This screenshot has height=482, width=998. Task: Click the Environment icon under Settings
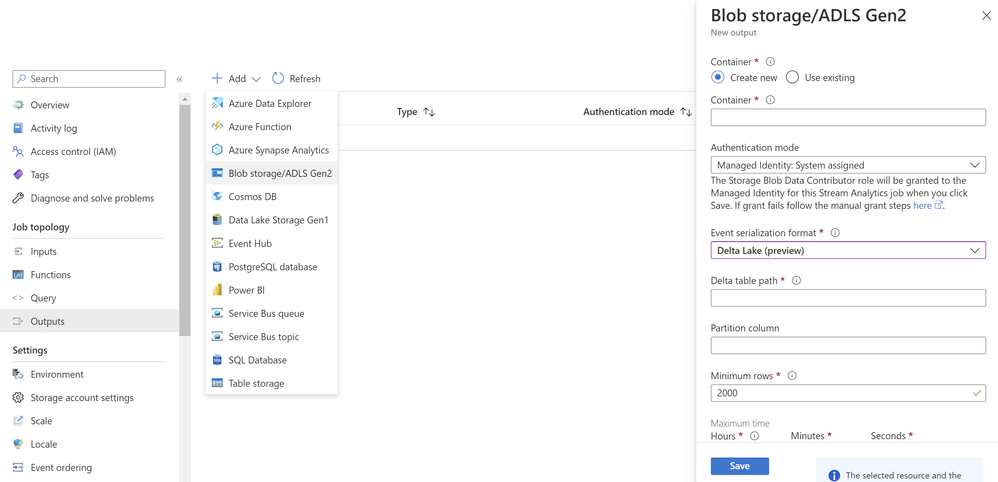18,374
